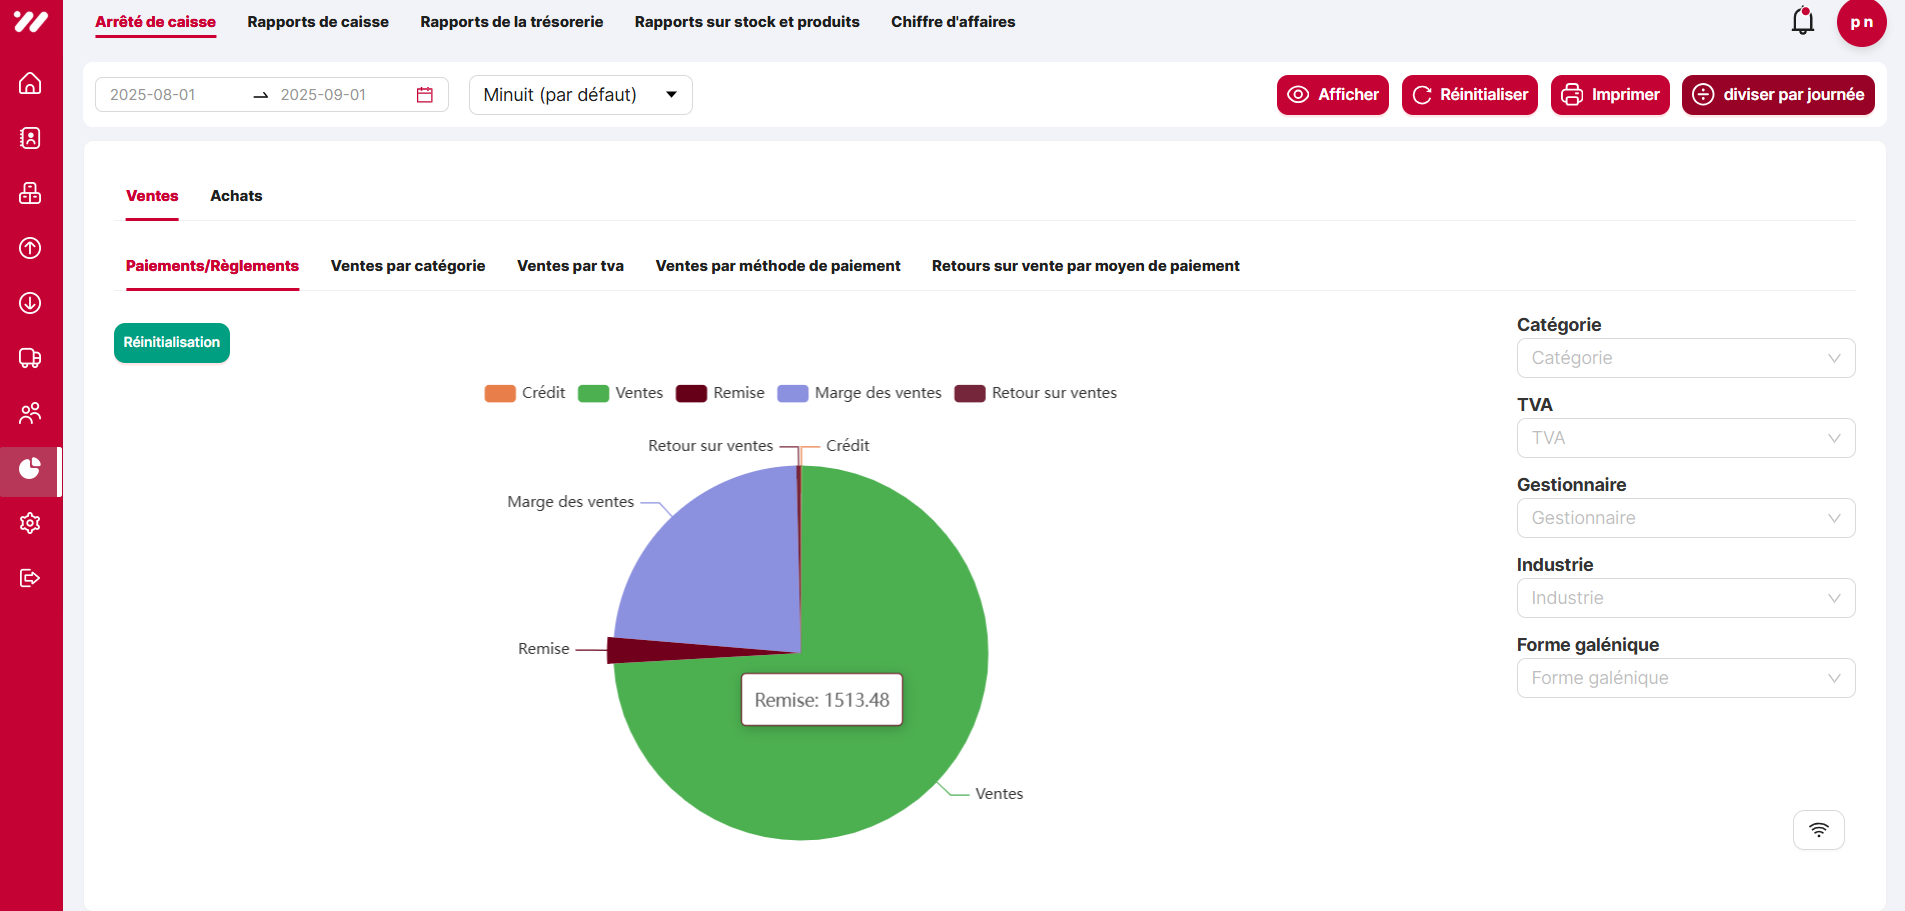The image size is (1905, 911).
Task: Open Rapports de la trésorerie menu
Action: pyautogui.click(x=511, y=22)
